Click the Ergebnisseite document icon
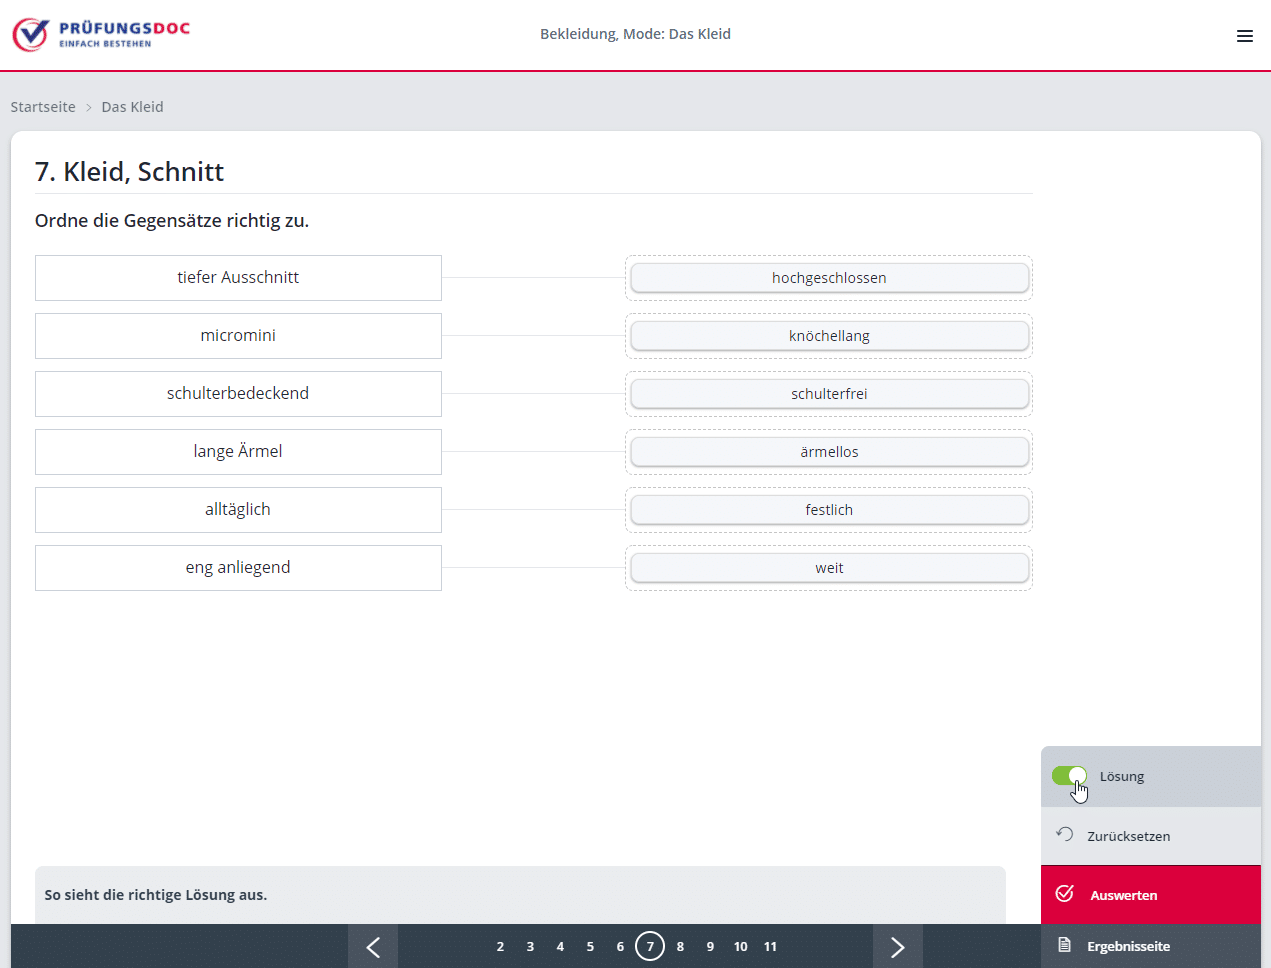This screenshot has height=968, width=1271. pos(1065,945)
